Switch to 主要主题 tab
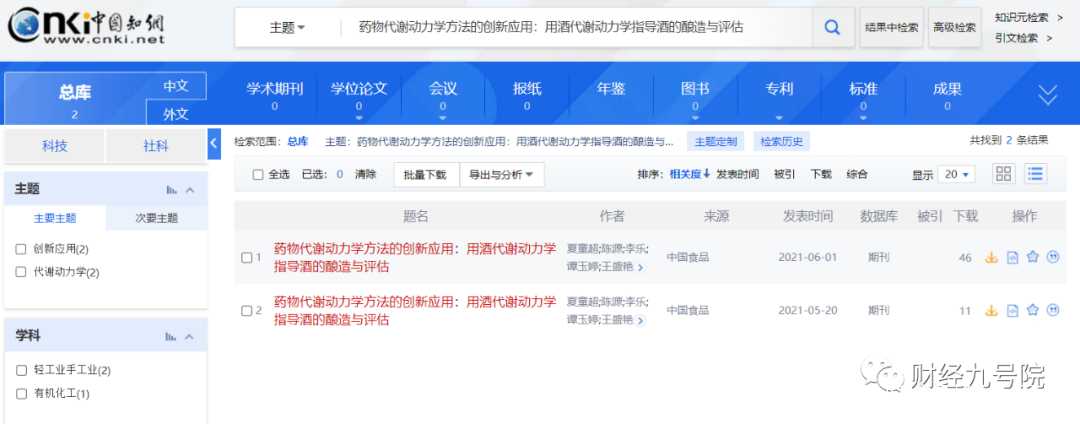The width and height of the screenshot is (1080, 424). [55, 218]
